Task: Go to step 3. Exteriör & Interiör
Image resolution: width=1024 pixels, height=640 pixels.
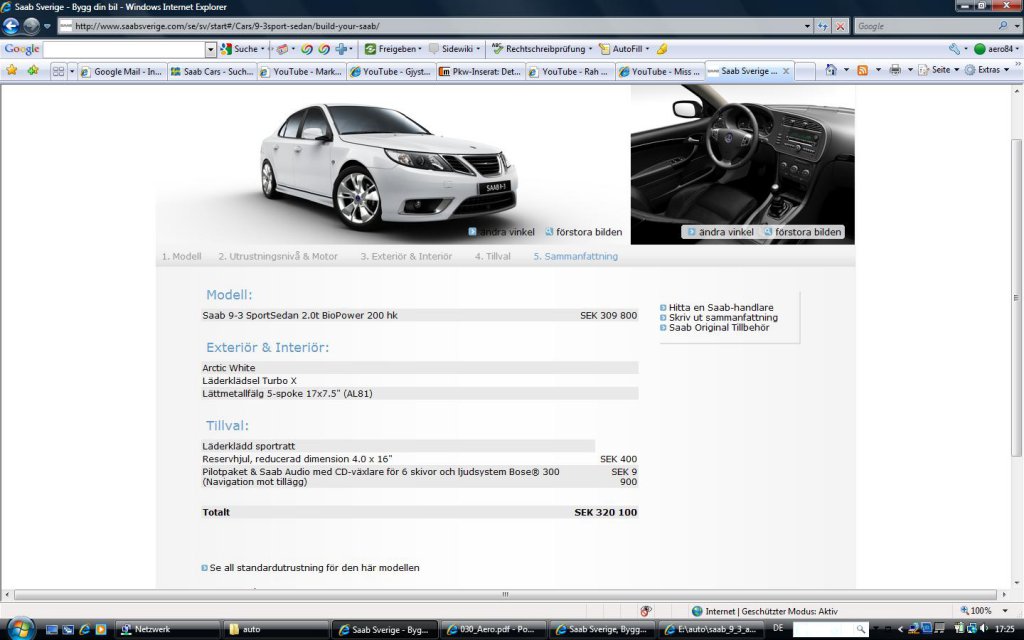Action: [406, 257]
